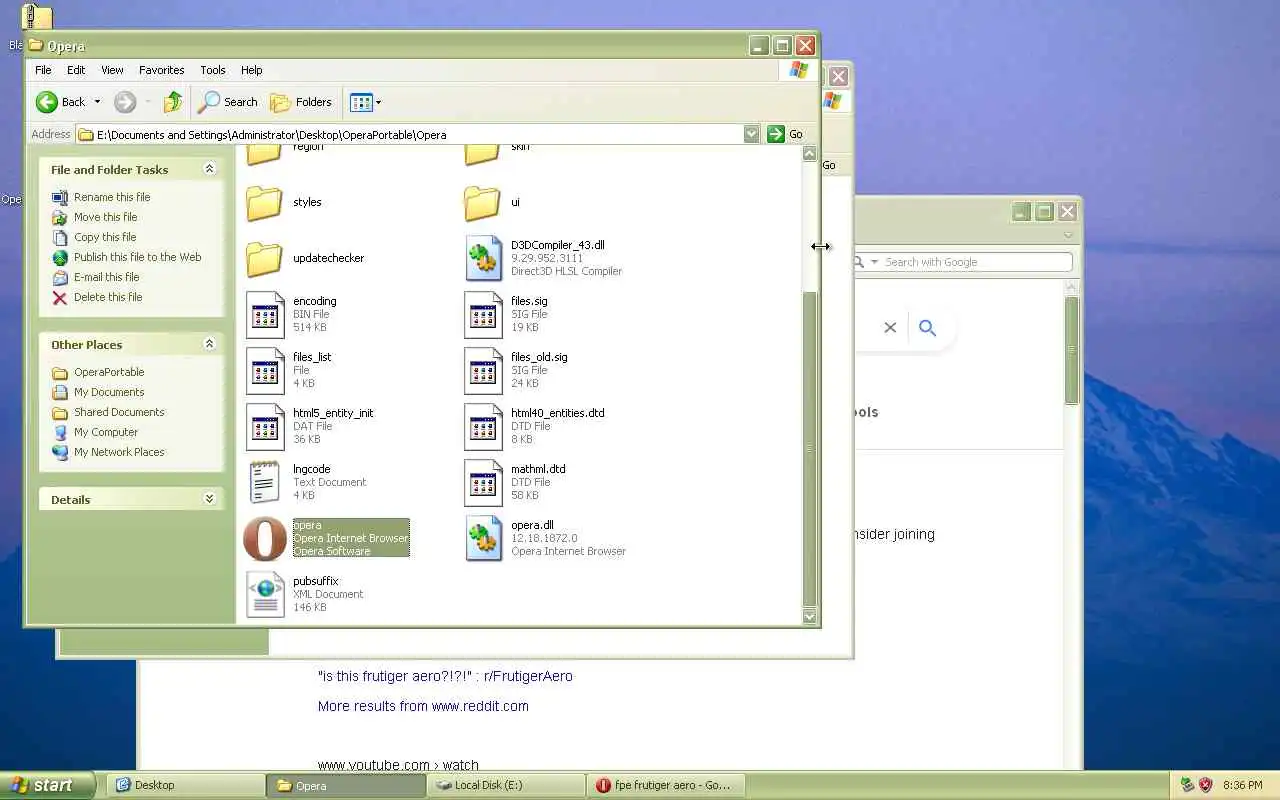Select the styles folder icon
1280x800 pixels.
pos(264,202)
